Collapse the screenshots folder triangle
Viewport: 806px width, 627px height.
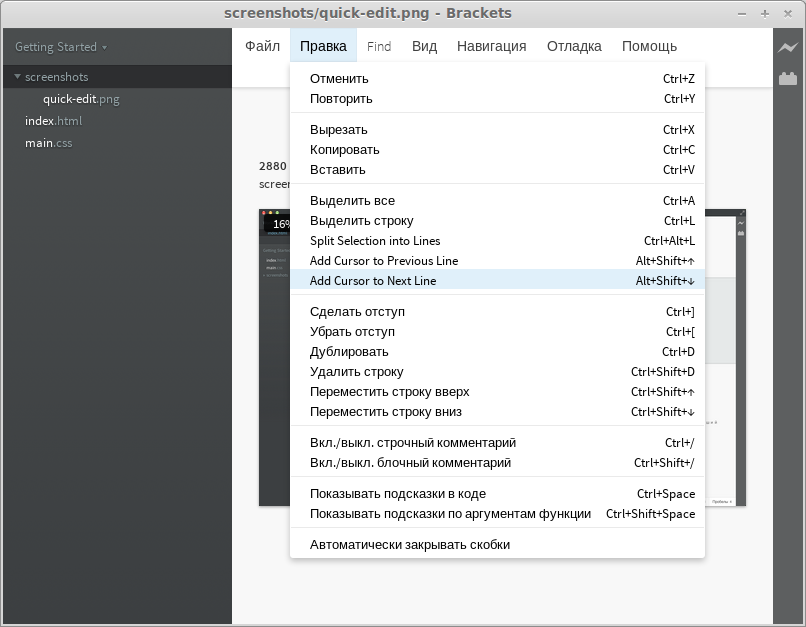click(x=17, y=77)
